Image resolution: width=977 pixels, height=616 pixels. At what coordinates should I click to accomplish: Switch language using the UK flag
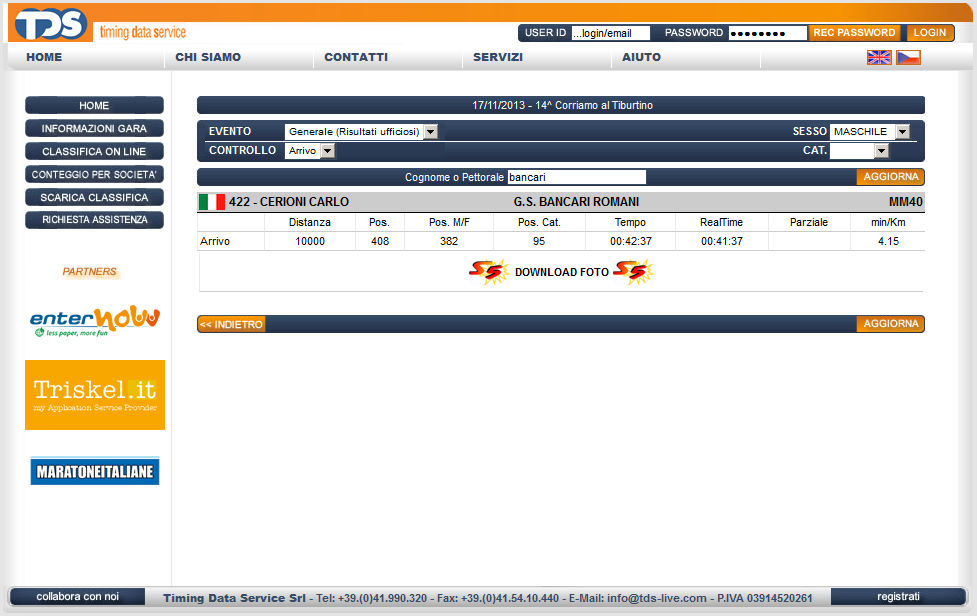point(879,58)
